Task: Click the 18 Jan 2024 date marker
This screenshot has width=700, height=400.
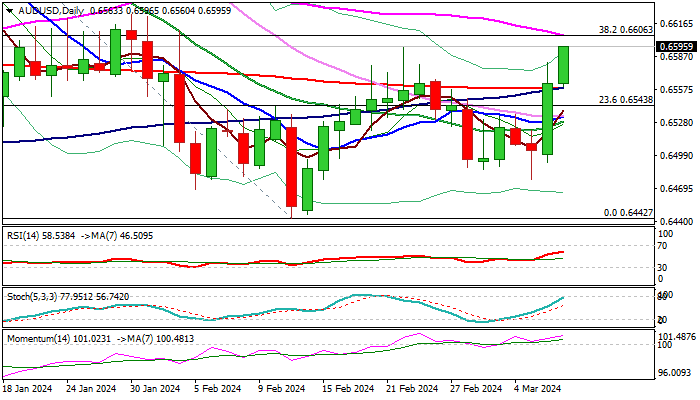Action: pyautogui.click(x=28, y=389)
